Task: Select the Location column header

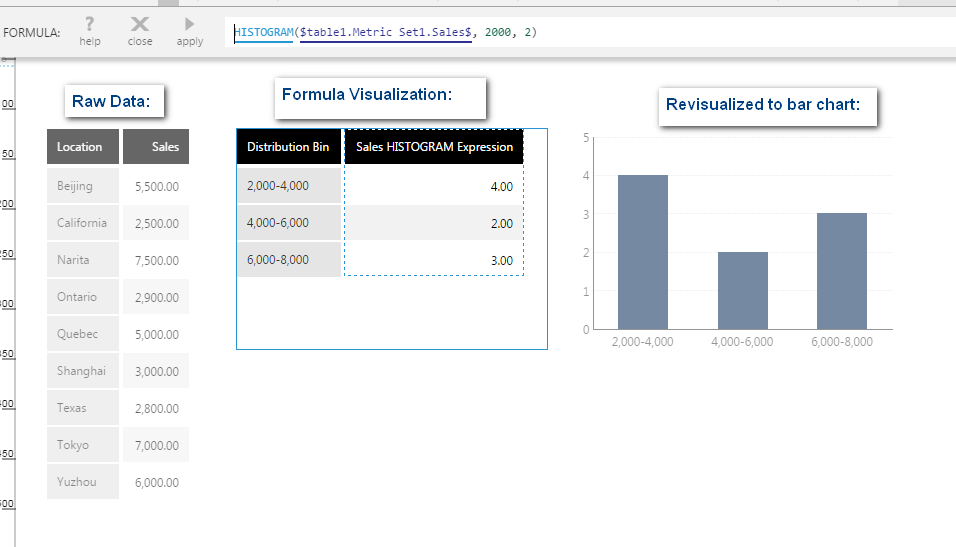Action: [82, 147]
